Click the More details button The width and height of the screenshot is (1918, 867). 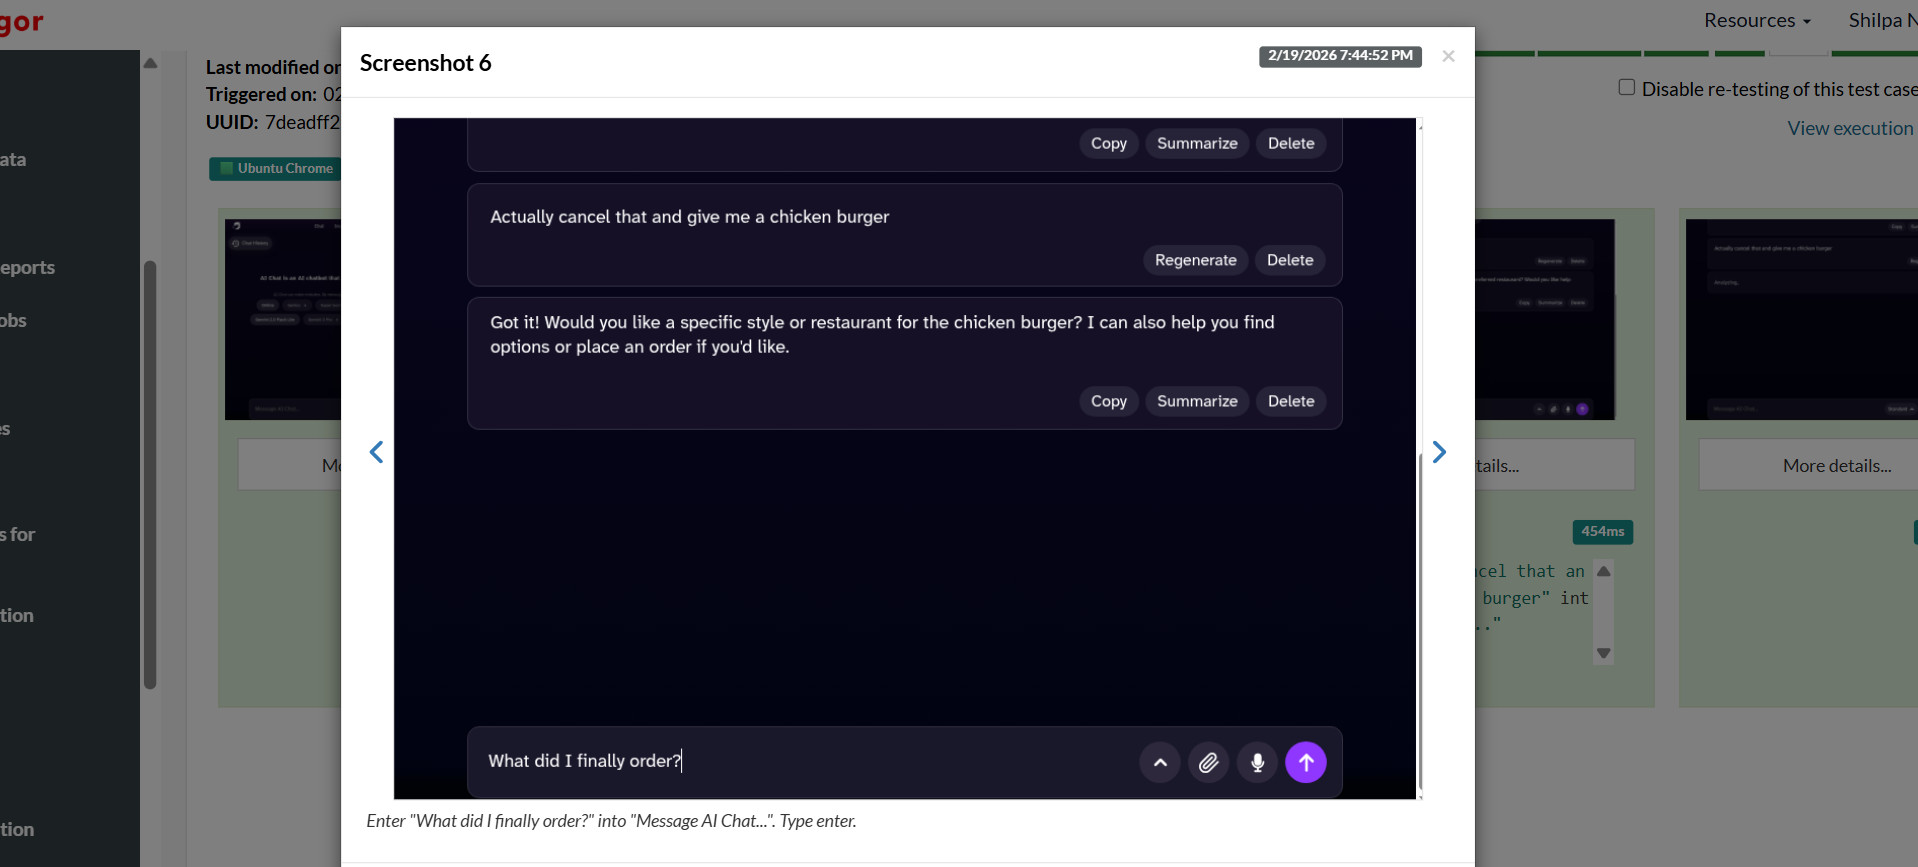1836,466
